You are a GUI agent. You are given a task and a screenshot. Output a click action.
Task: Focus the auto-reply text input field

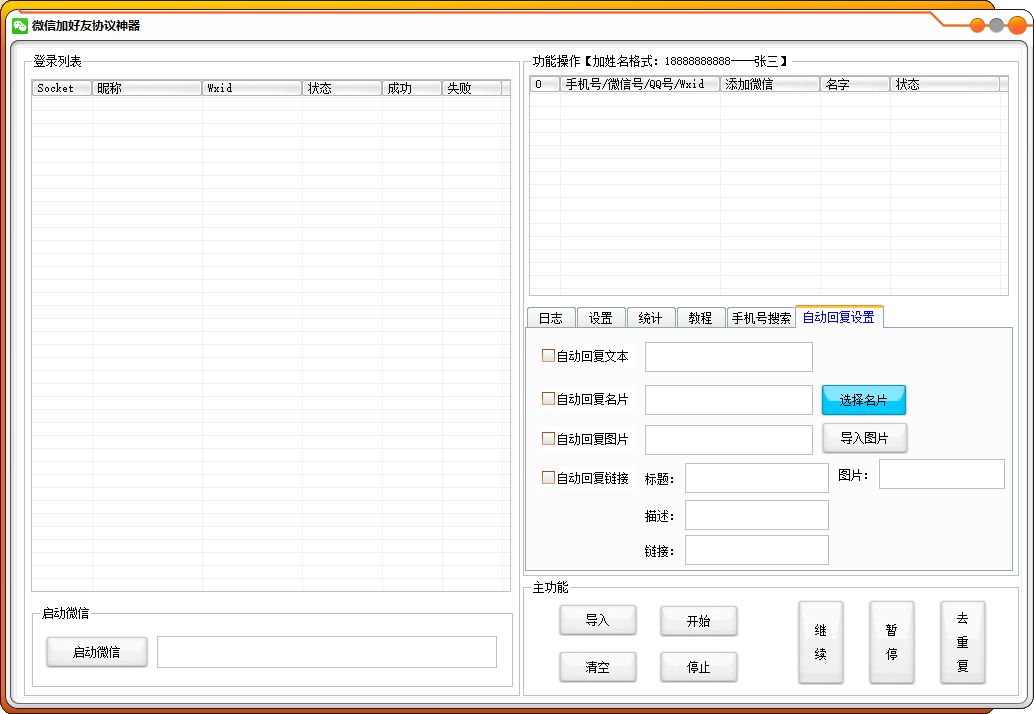coord(729,357)
